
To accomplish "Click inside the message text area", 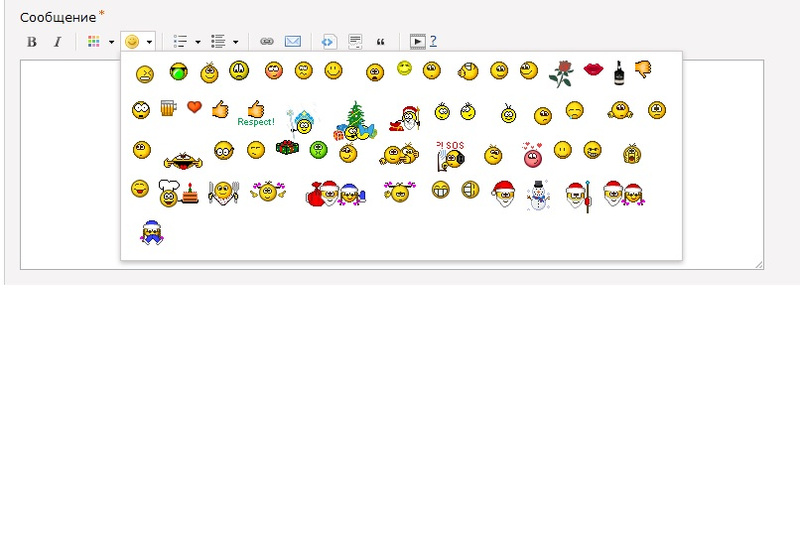I will click(x=70, y=164).
